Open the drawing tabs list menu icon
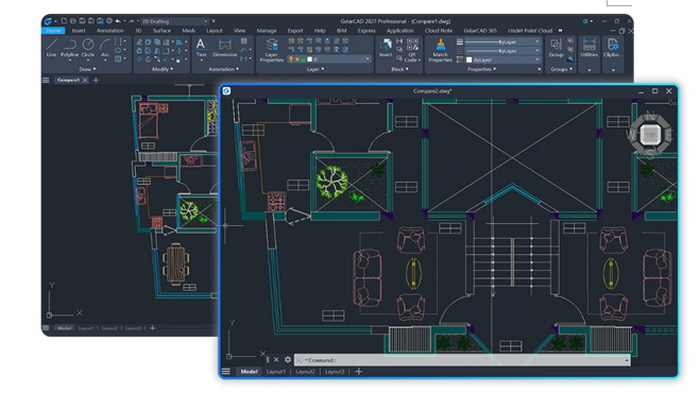Viewport: 700px width, 394px height. 46,80
